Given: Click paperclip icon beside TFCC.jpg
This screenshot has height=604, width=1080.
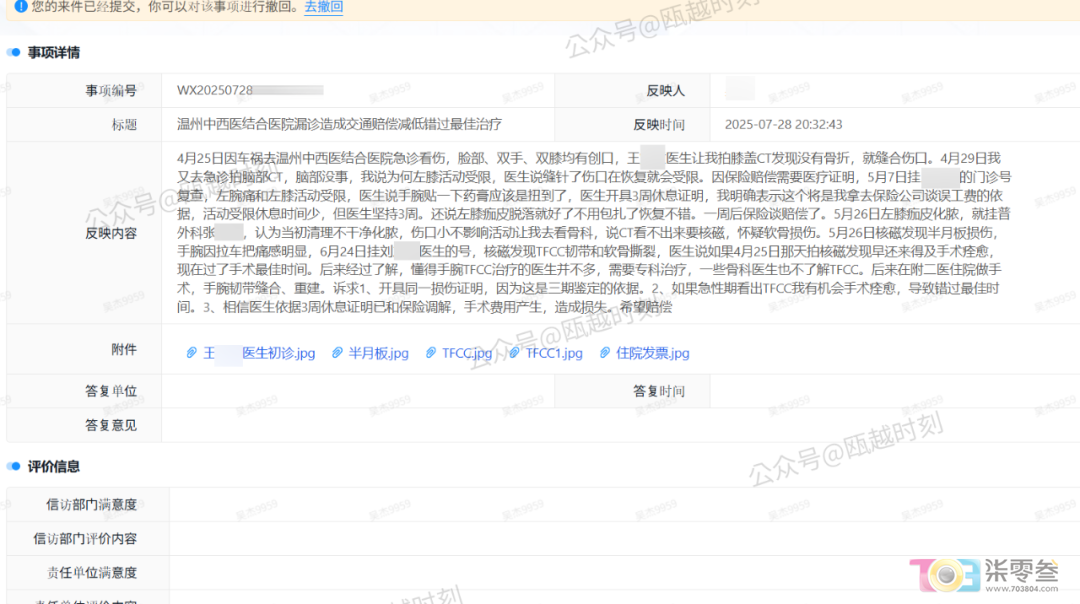Looking at the screenshot, I should click(430, 353).
